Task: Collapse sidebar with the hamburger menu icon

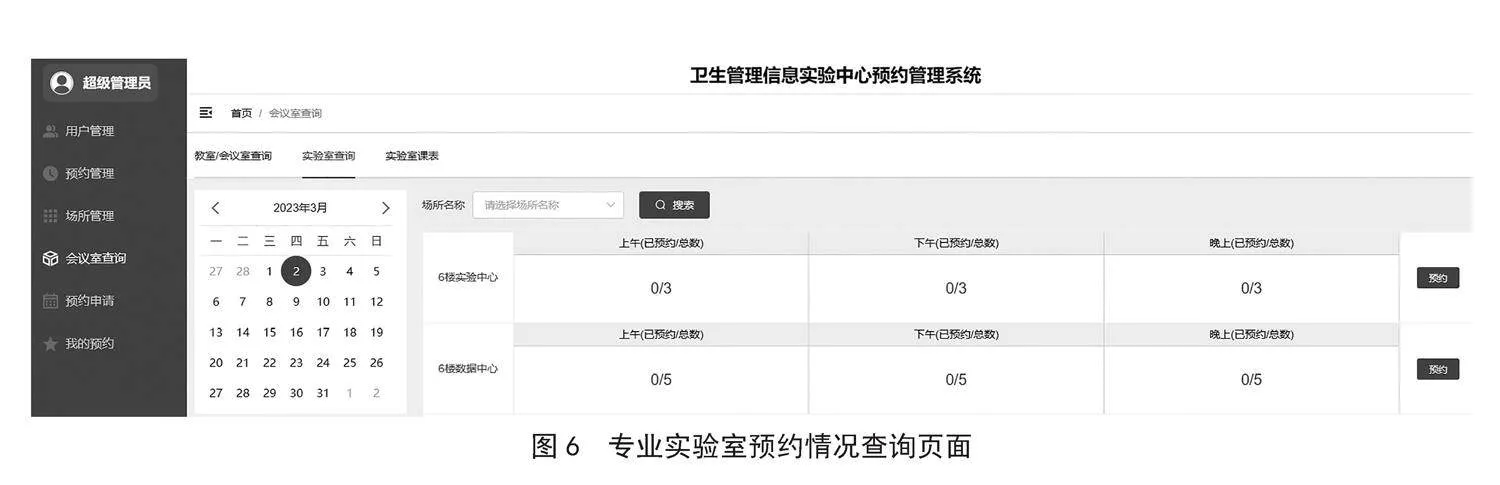Action: (206, 113)
